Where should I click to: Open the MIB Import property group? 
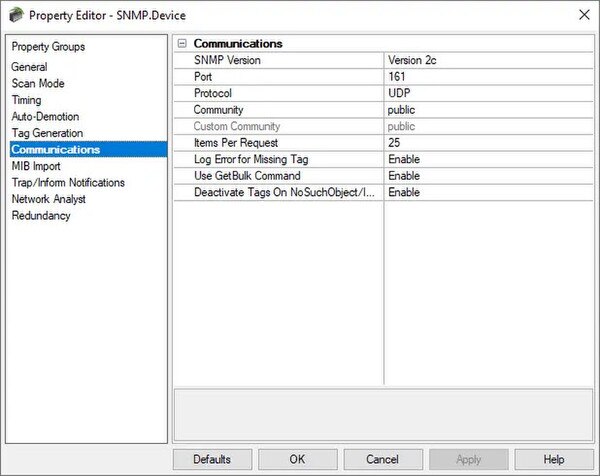tap(36, 166)
